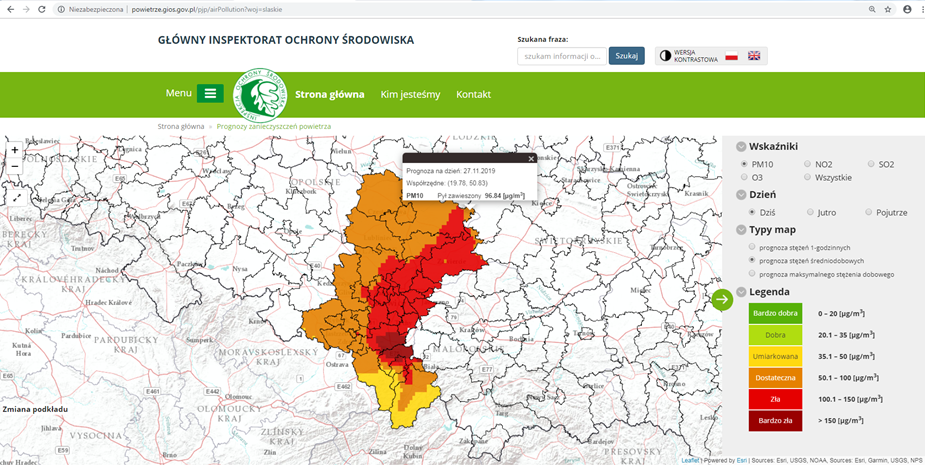Open Kim jesteśmy in the navigation bar
925x465 pixels.
(410, 94)
